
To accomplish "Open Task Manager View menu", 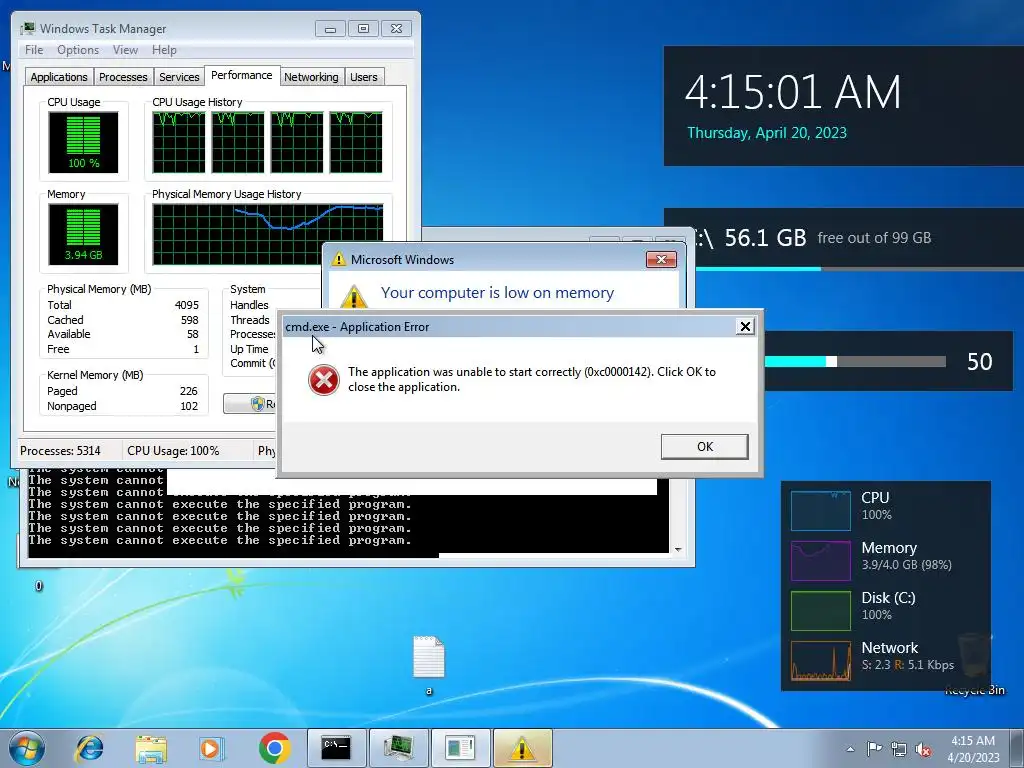I will 125,50.
